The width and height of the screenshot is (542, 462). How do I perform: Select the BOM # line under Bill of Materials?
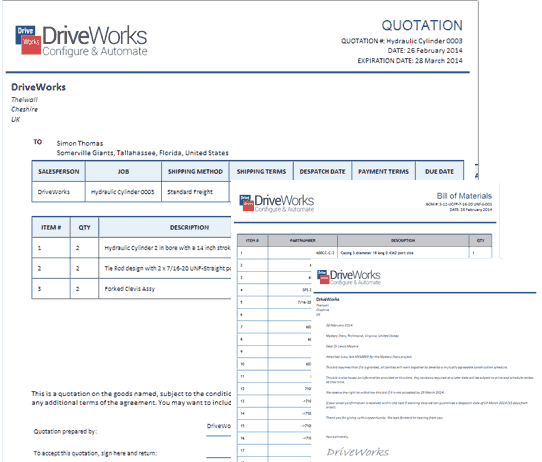coord(459,204)
